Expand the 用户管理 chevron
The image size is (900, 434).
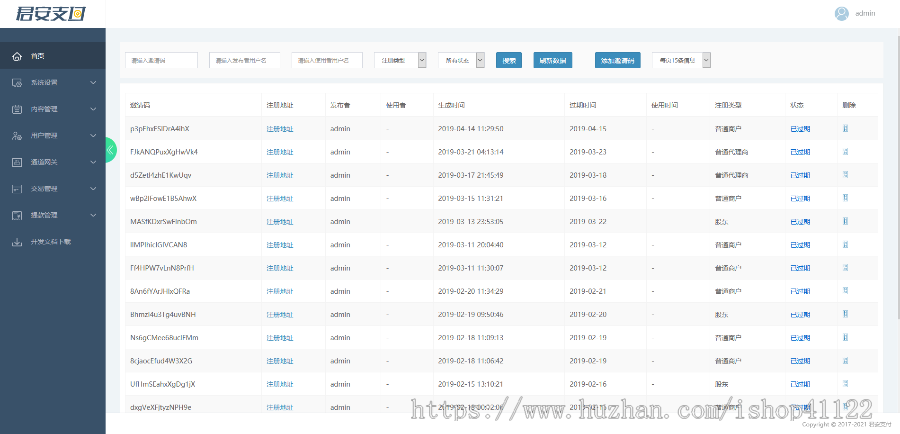(94, 135)
